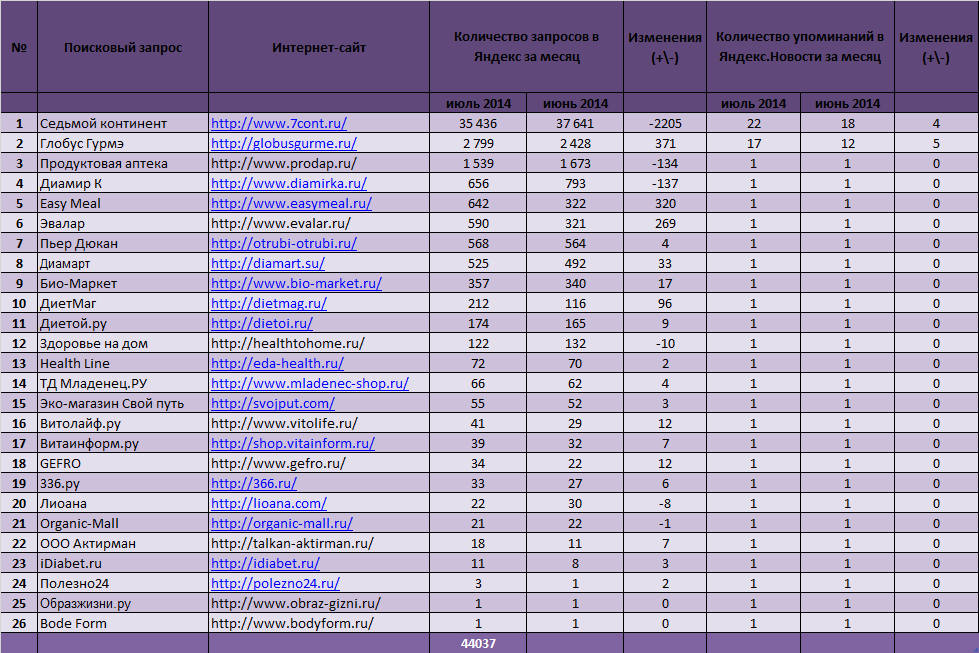This screenshot has height=653, width=979.
Task: Open the http://lioana.com/ link
Action: point(268,503)
